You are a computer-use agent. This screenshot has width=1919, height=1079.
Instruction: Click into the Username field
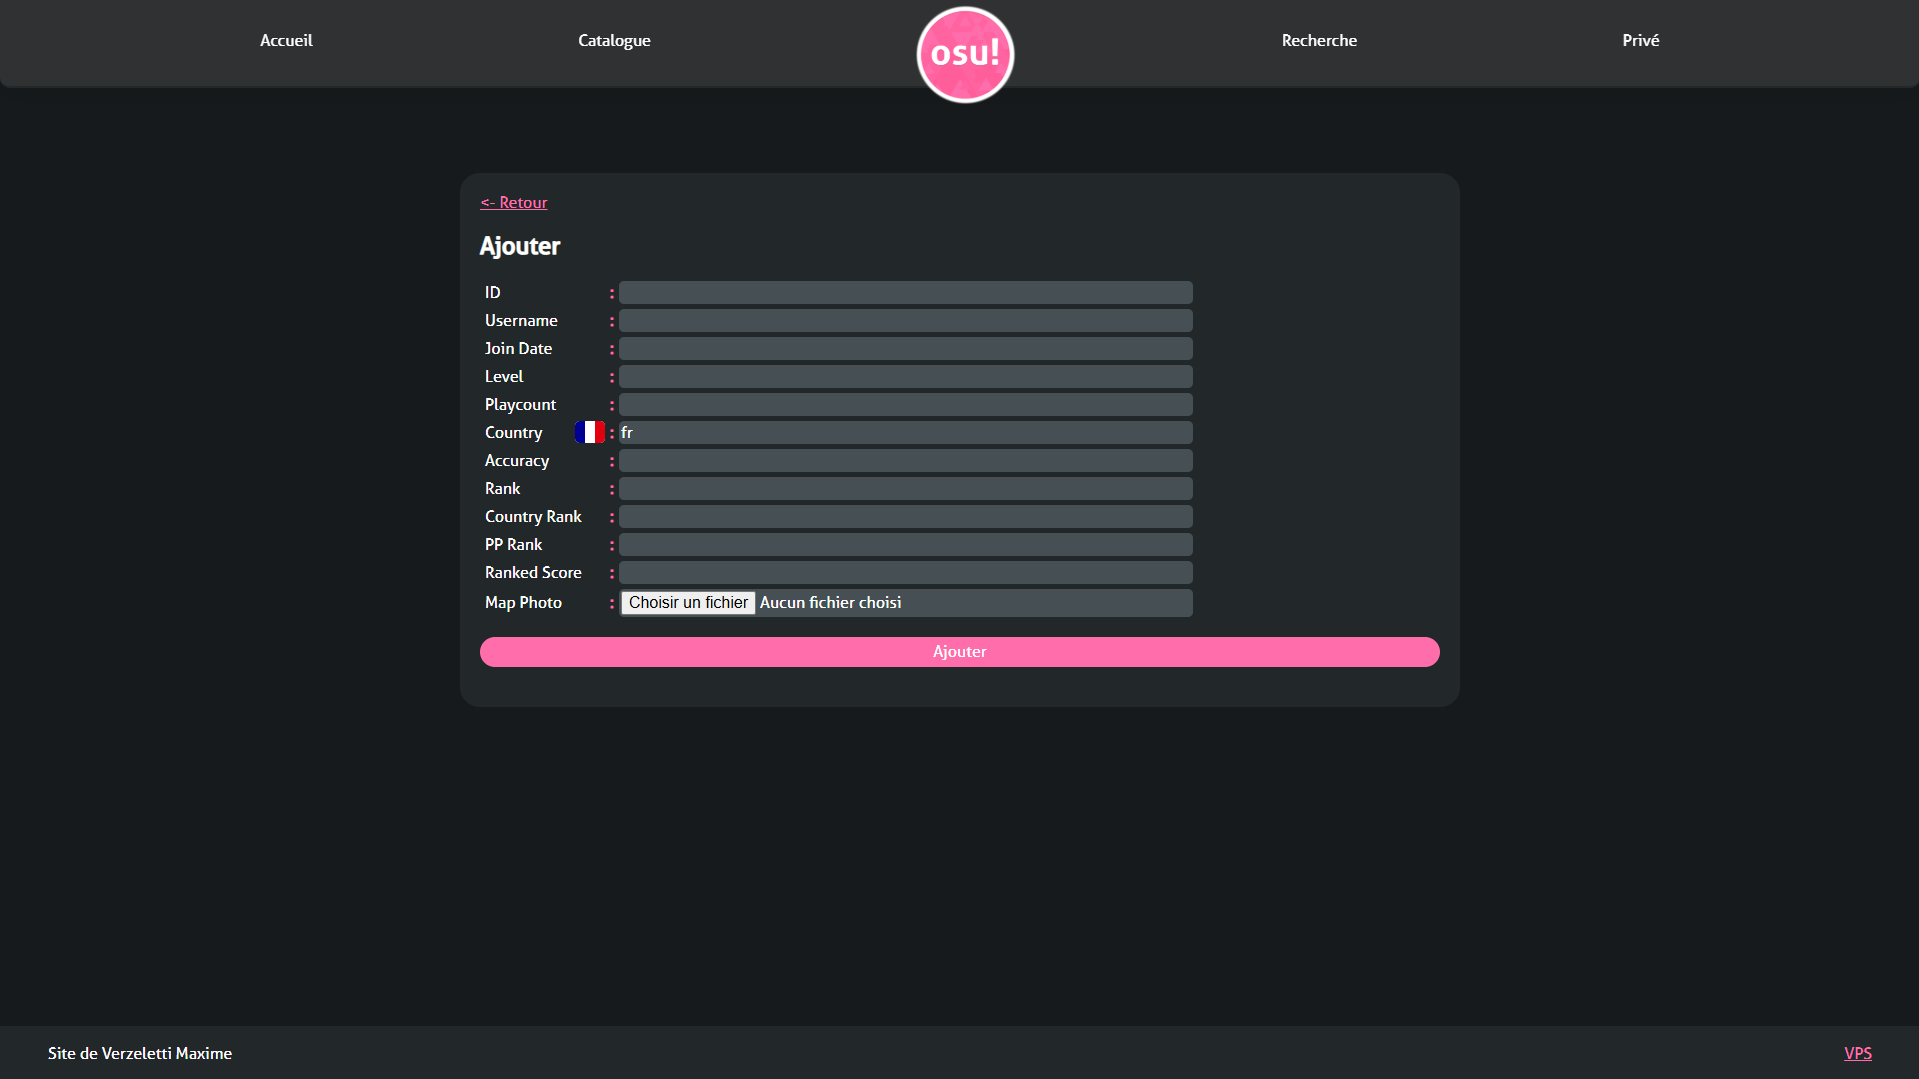tap(905, 320)
